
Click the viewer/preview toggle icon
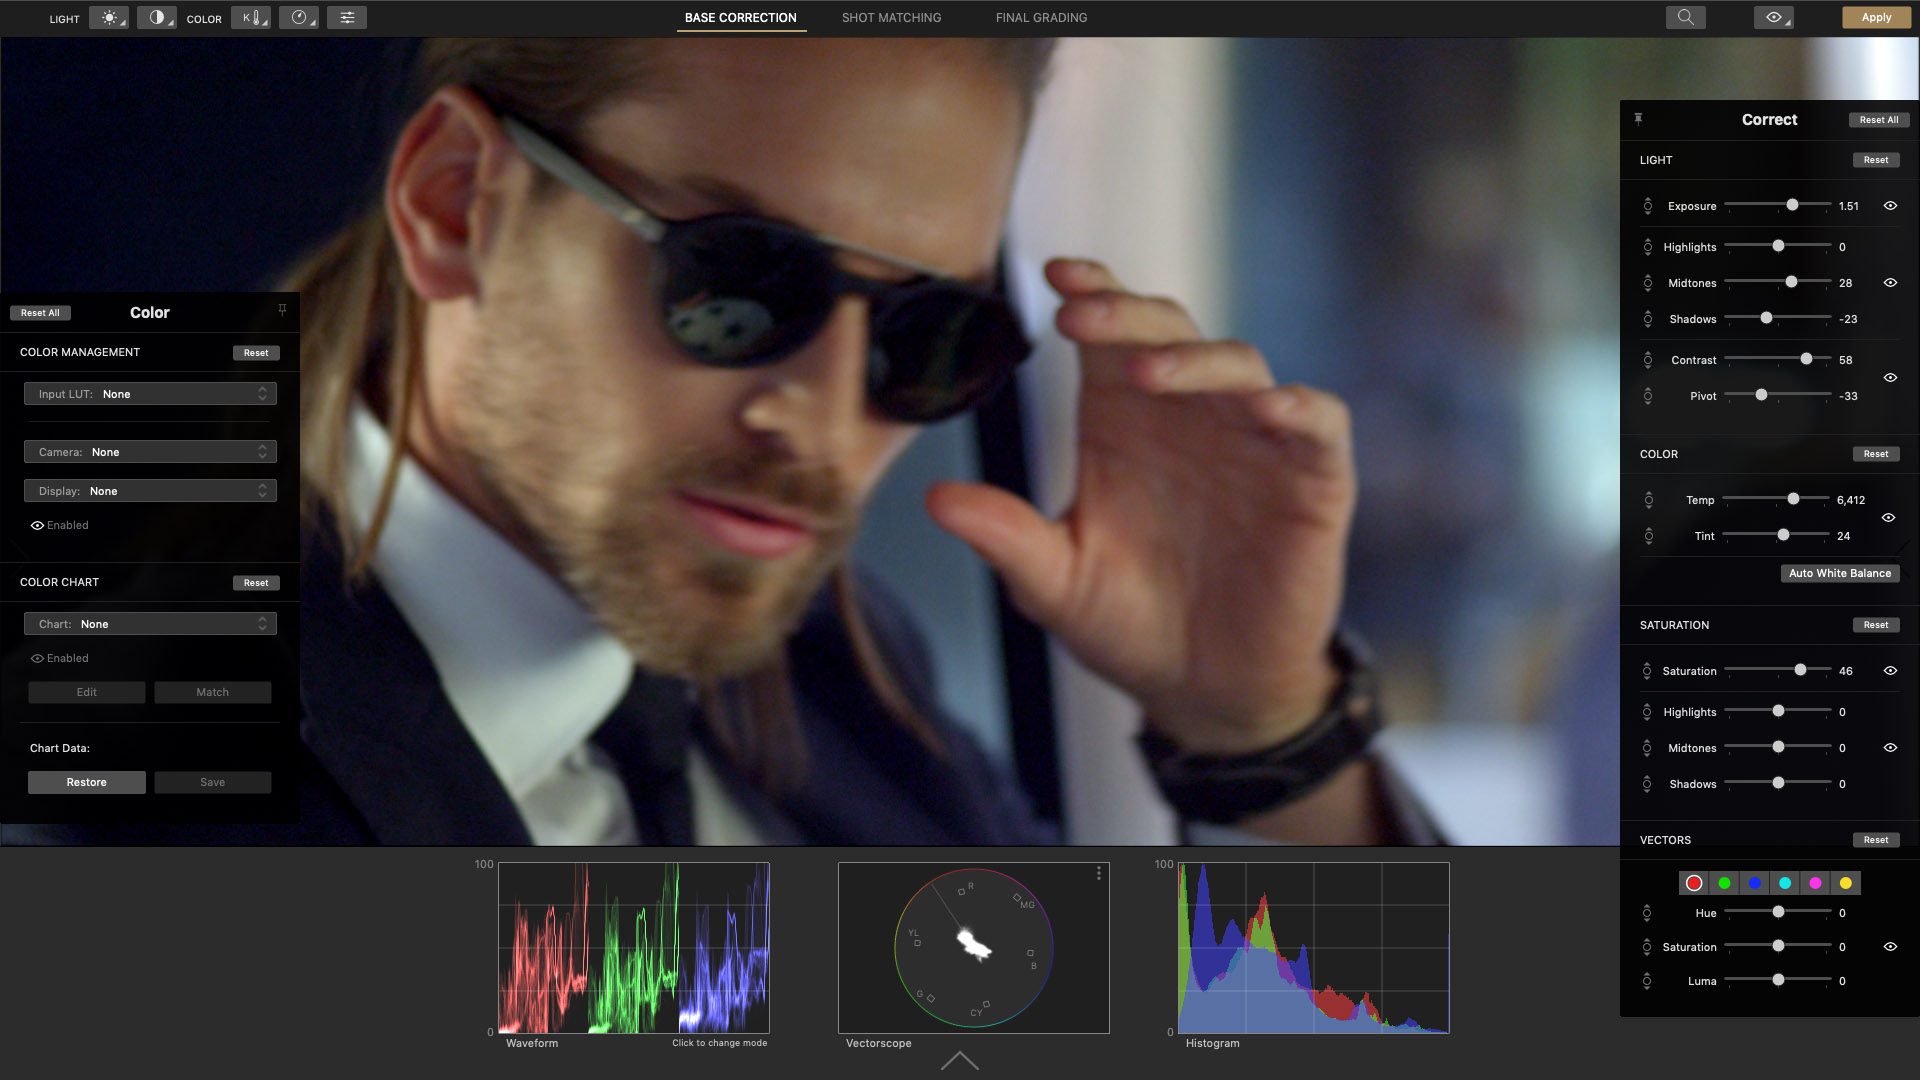1775,17
